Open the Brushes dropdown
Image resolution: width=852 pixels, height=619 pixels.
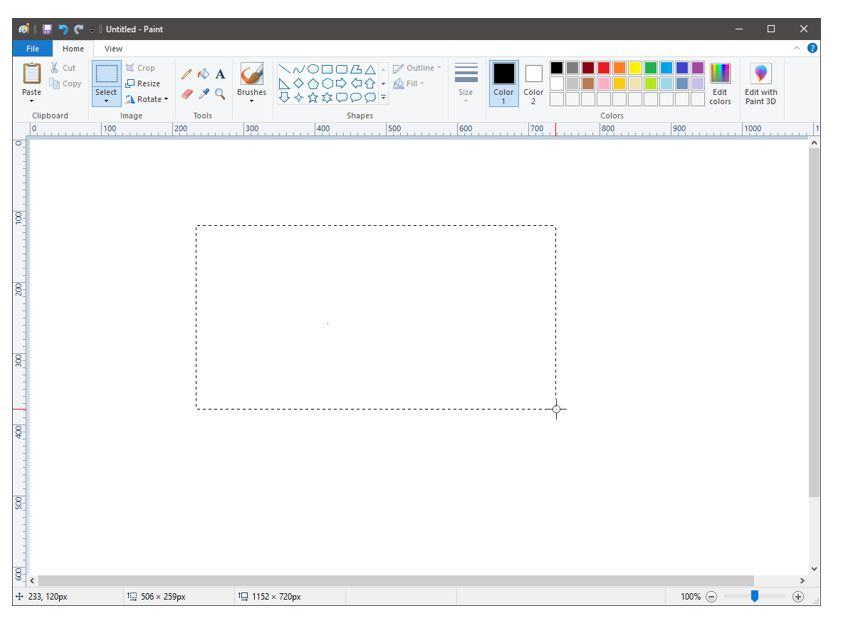251,100
